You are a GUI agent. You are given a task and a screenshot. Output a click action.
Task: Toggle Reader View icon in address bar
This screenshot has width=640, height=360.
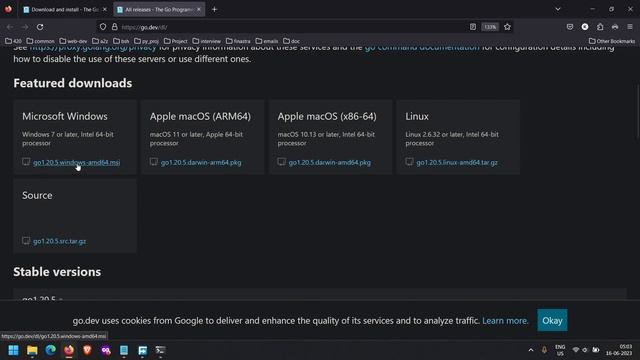tap(473, 27)
